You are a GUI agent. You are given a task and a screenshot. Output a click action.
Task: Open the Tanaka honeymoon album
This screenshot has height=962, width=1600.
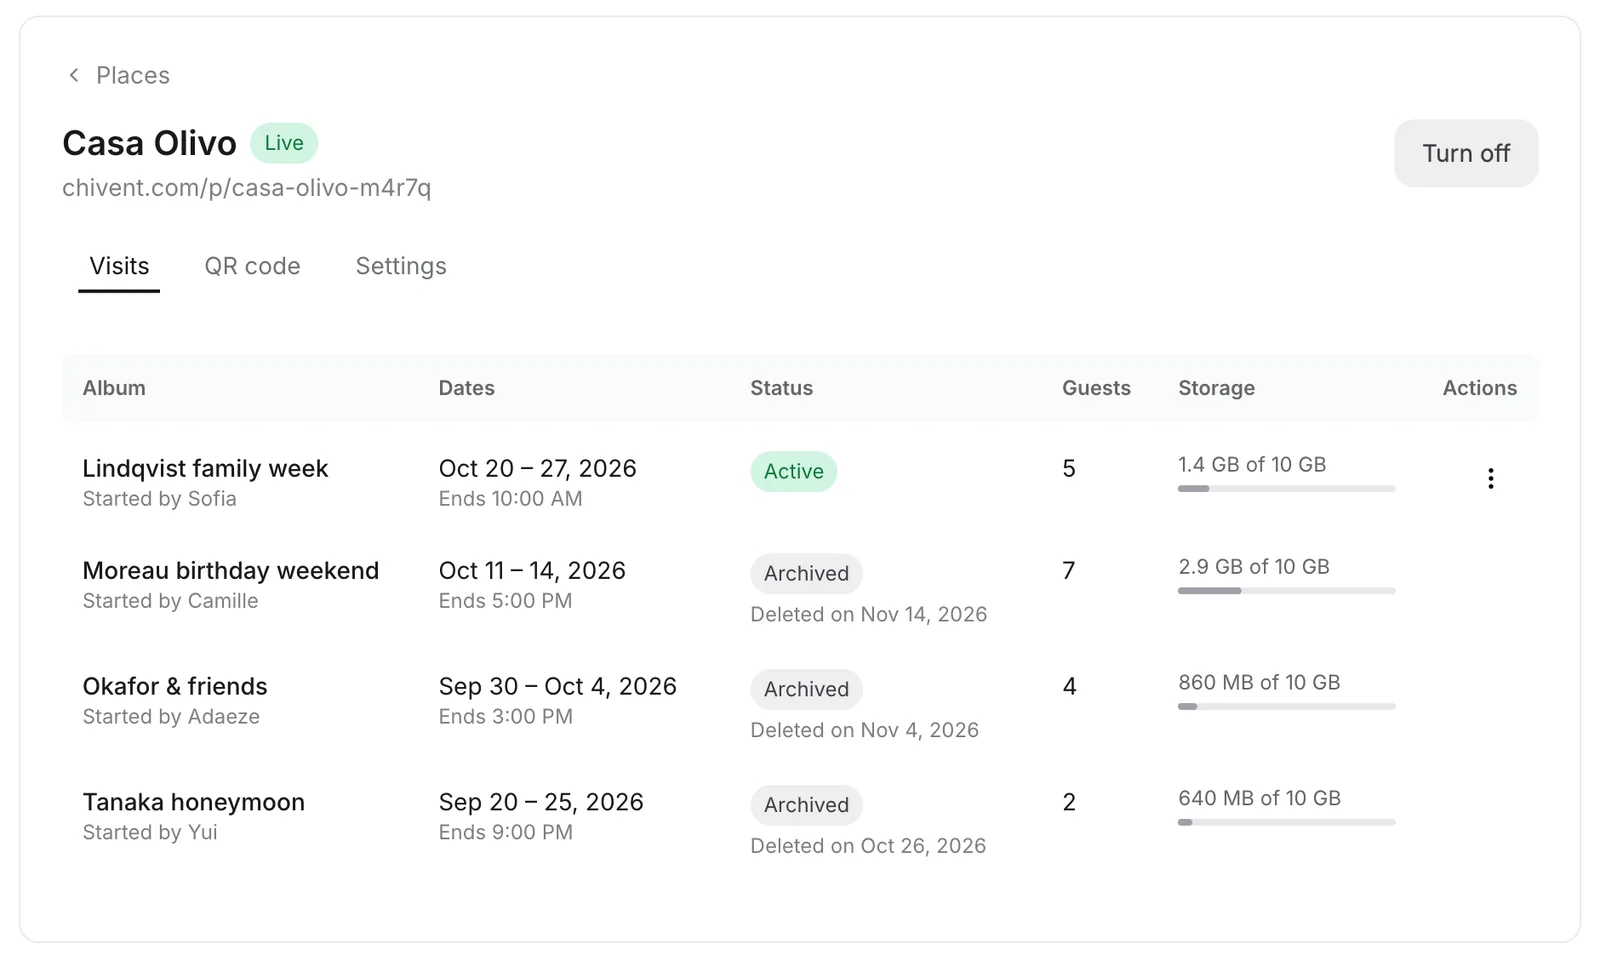(194, 802)
